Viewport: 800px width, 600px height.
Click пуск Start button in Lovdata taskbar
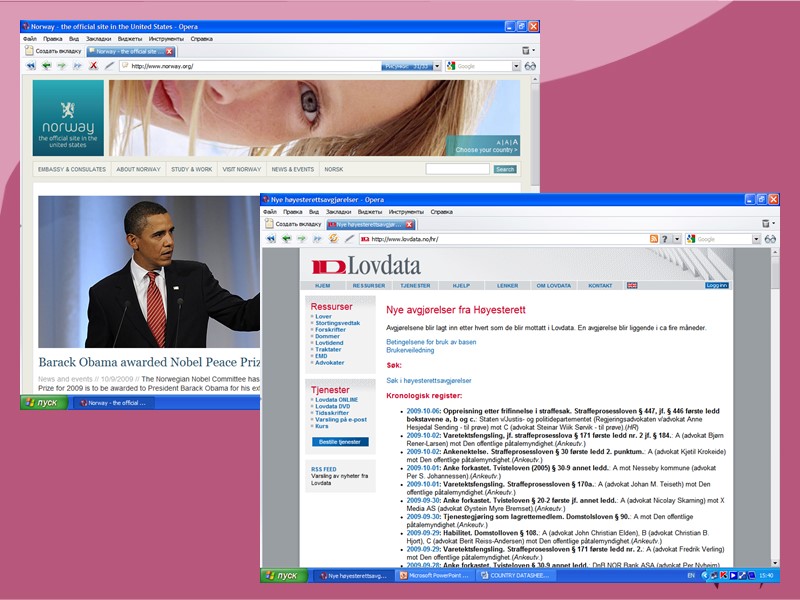pyautogui.click(x=284, y=576)
